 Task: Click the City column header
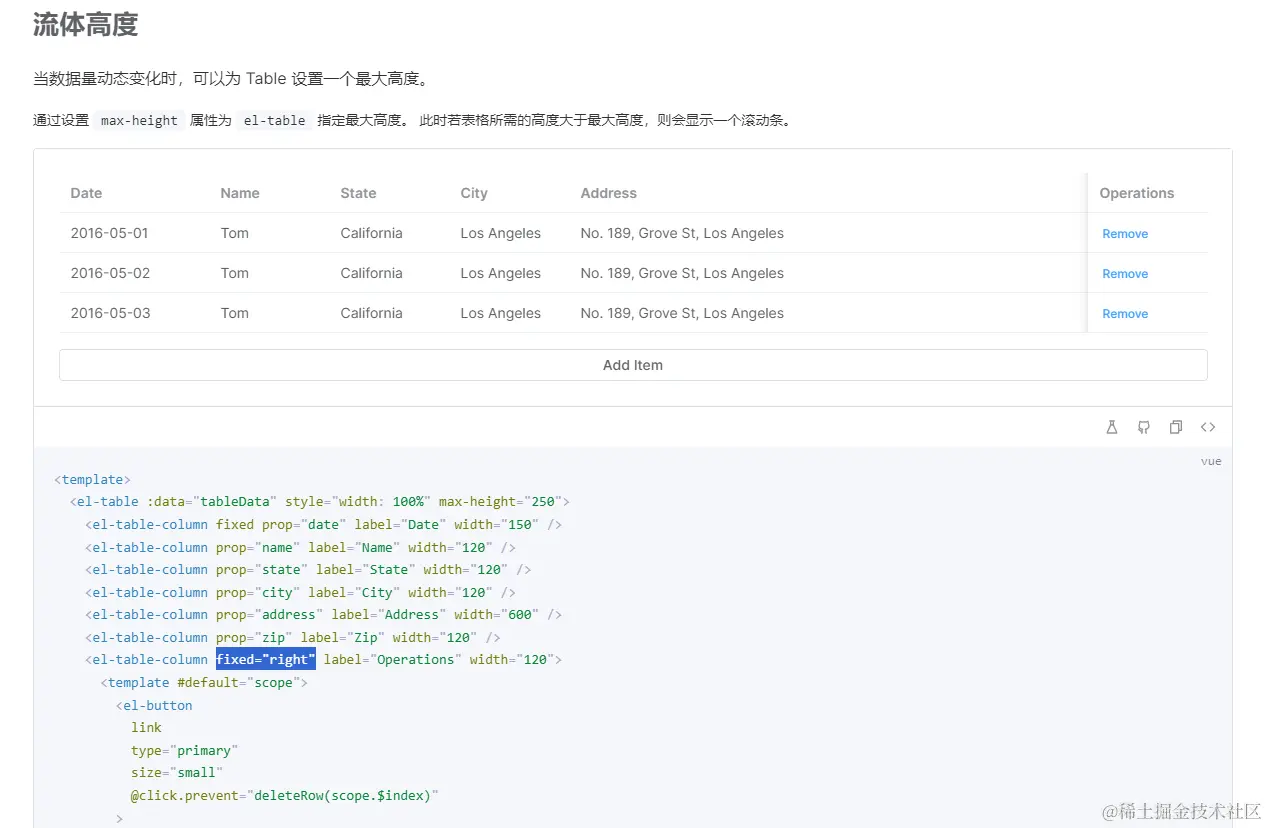(474, 193)
